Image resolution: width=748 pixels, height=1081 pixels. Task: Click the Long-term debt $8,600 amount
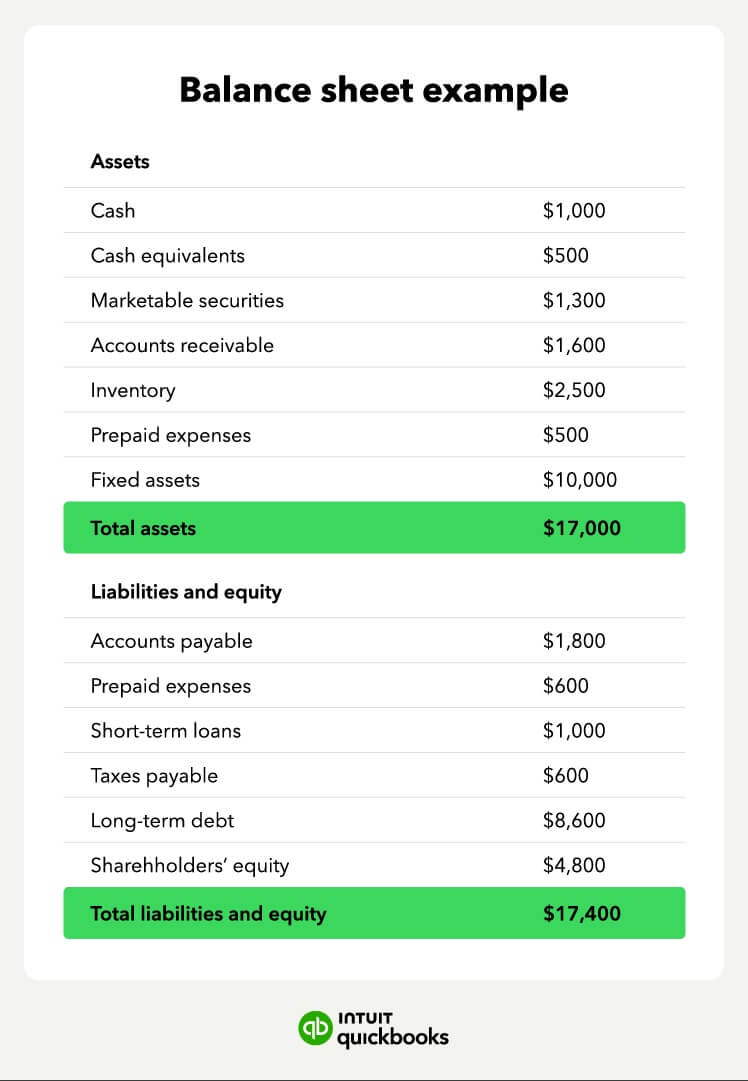[574, 821]
